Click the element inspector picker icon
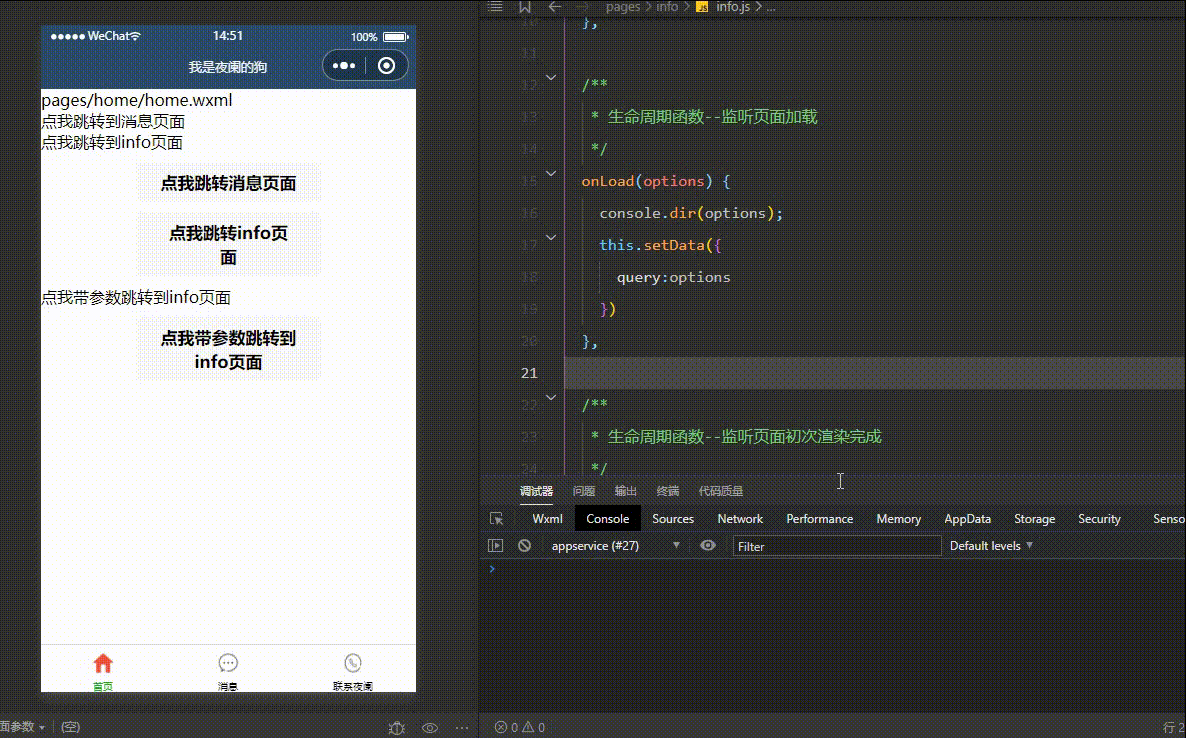1186x738 pixels. pos(496,519)
